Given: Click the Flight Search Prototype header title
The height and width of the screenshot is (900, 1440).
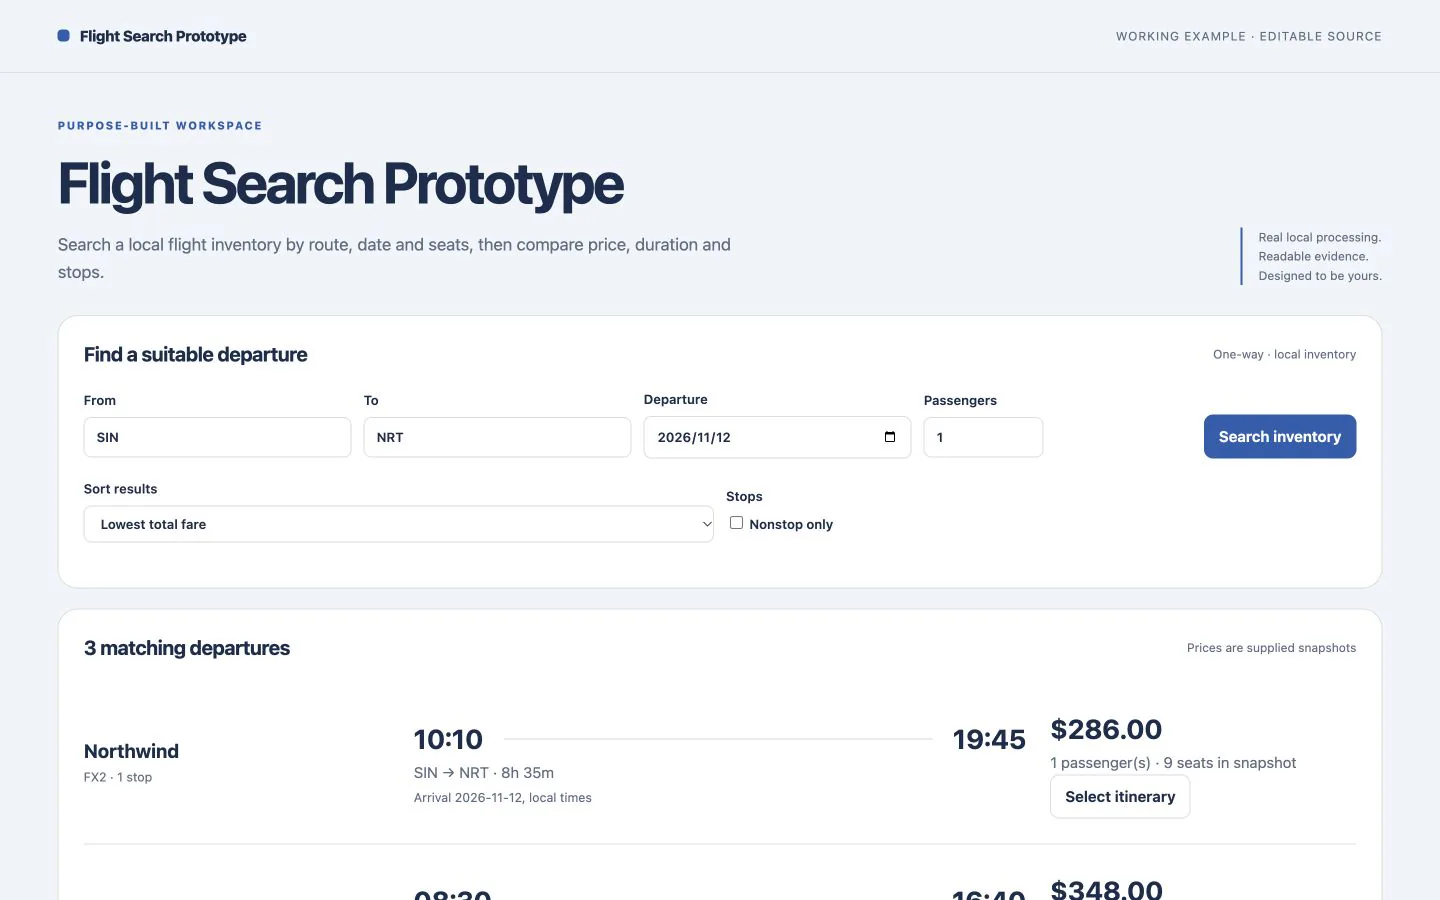Looking at the screenshot, I should point(163,36).
